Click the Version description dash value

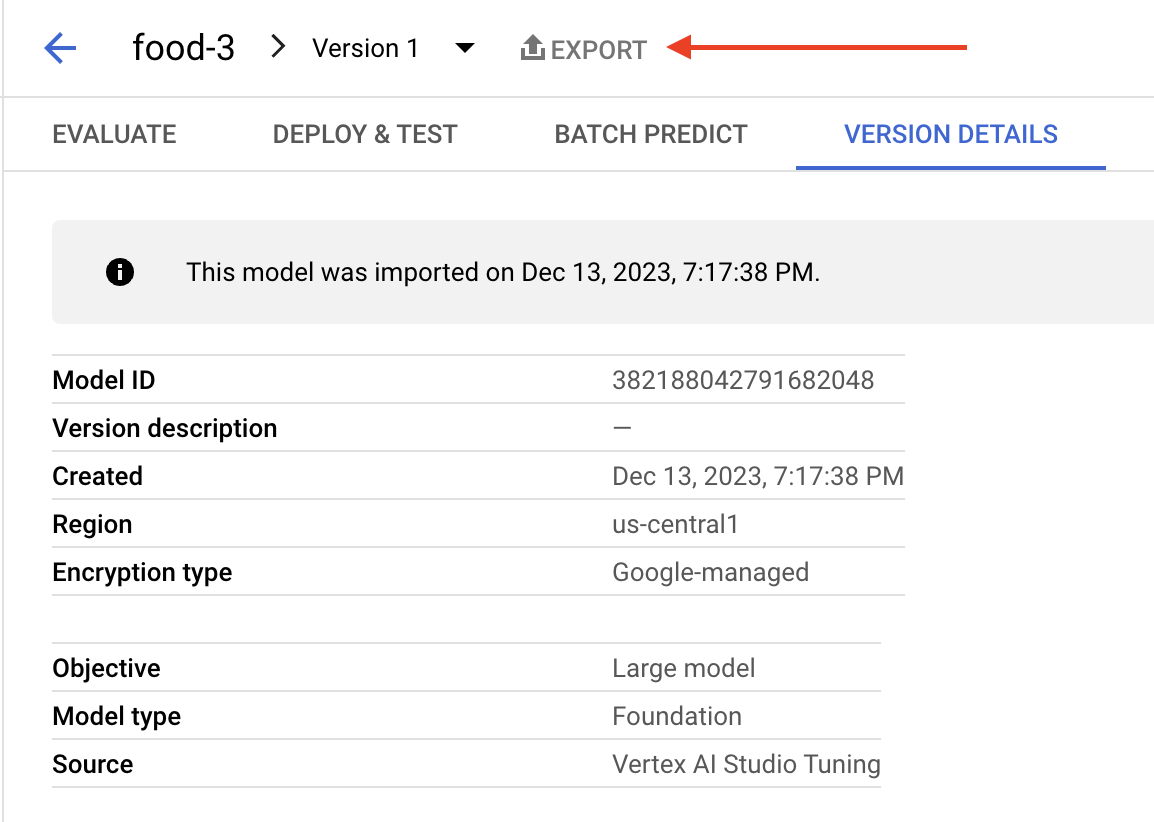click(622, 428)
